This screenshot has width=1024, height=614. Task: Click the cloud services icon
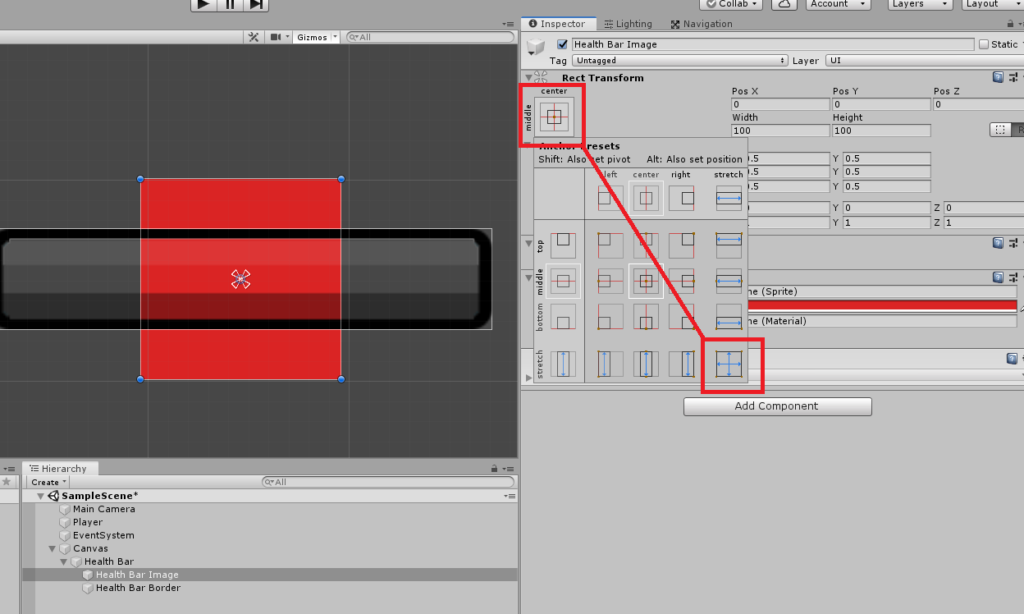(785, 4)
